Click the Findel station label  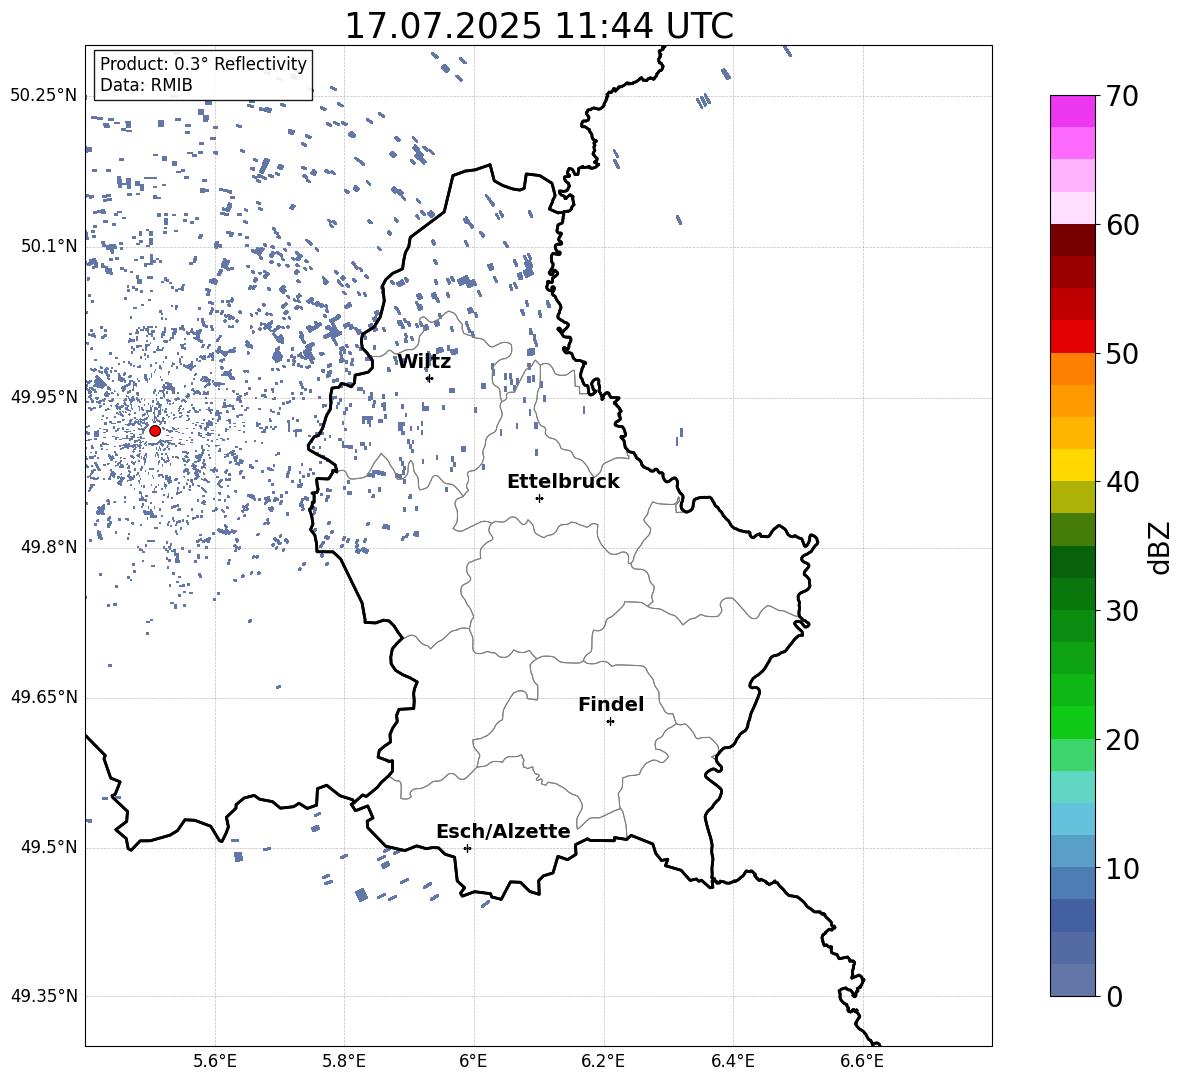[611, 704]
